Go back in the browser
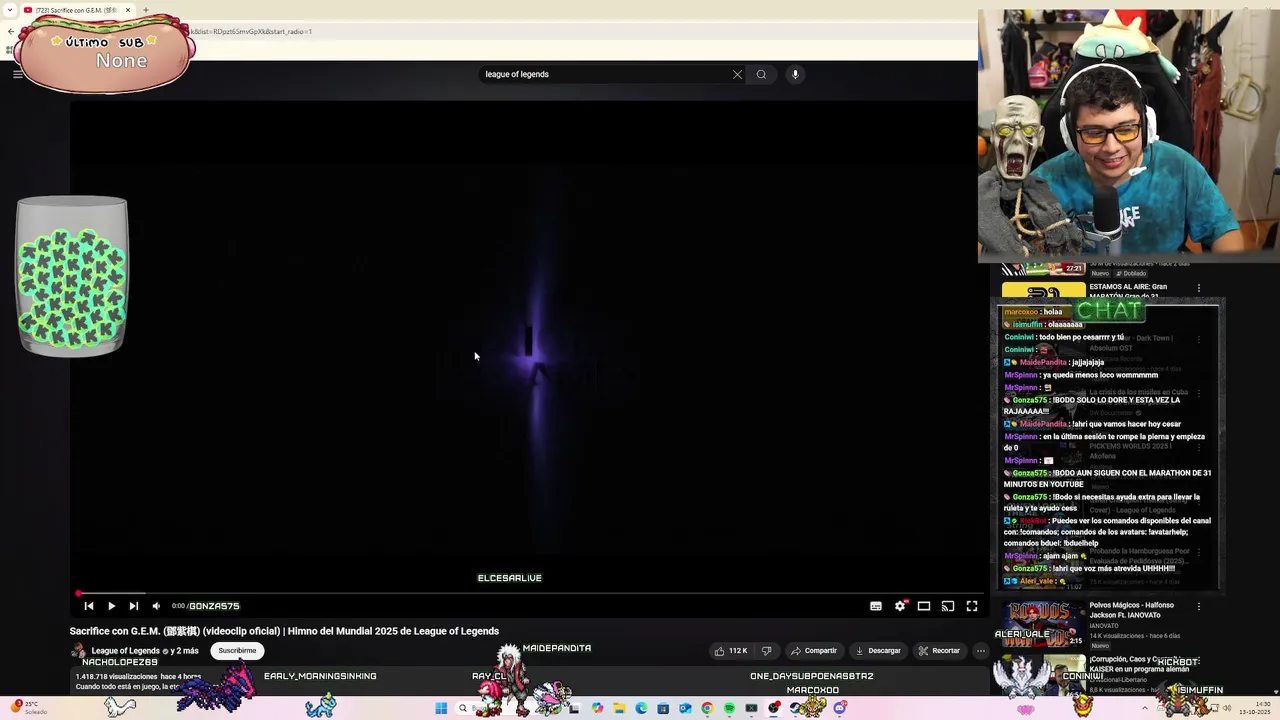The height and width of the screenshot is (720, 1280). (x=10, y=31)
